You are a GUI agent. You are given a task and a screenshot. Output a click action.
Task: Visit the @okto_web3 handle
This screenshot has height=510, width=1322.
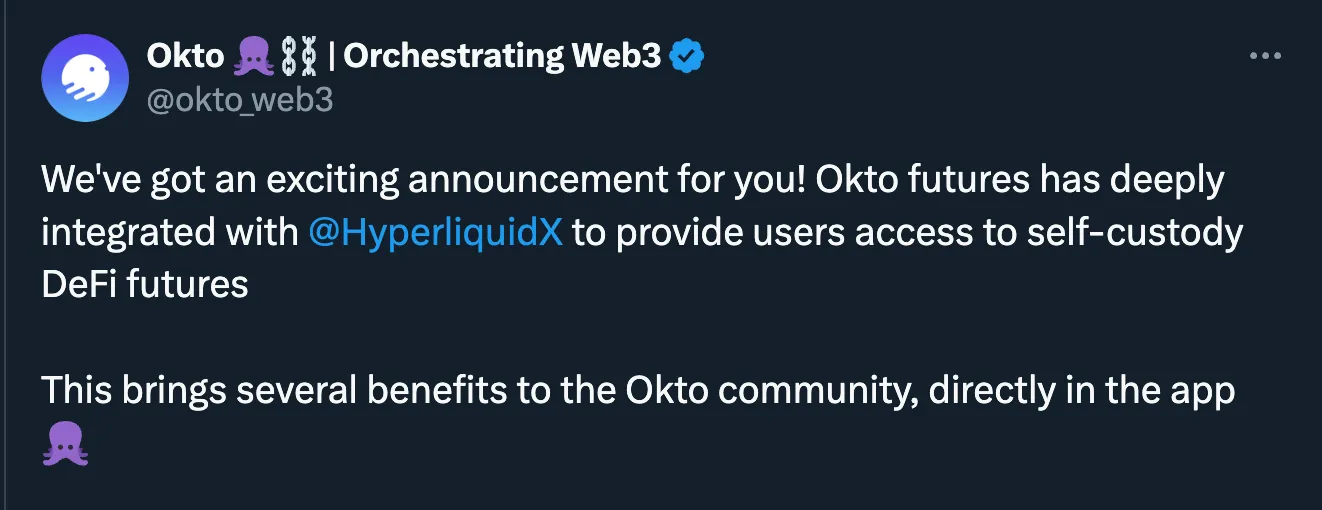tap(240, 100)
